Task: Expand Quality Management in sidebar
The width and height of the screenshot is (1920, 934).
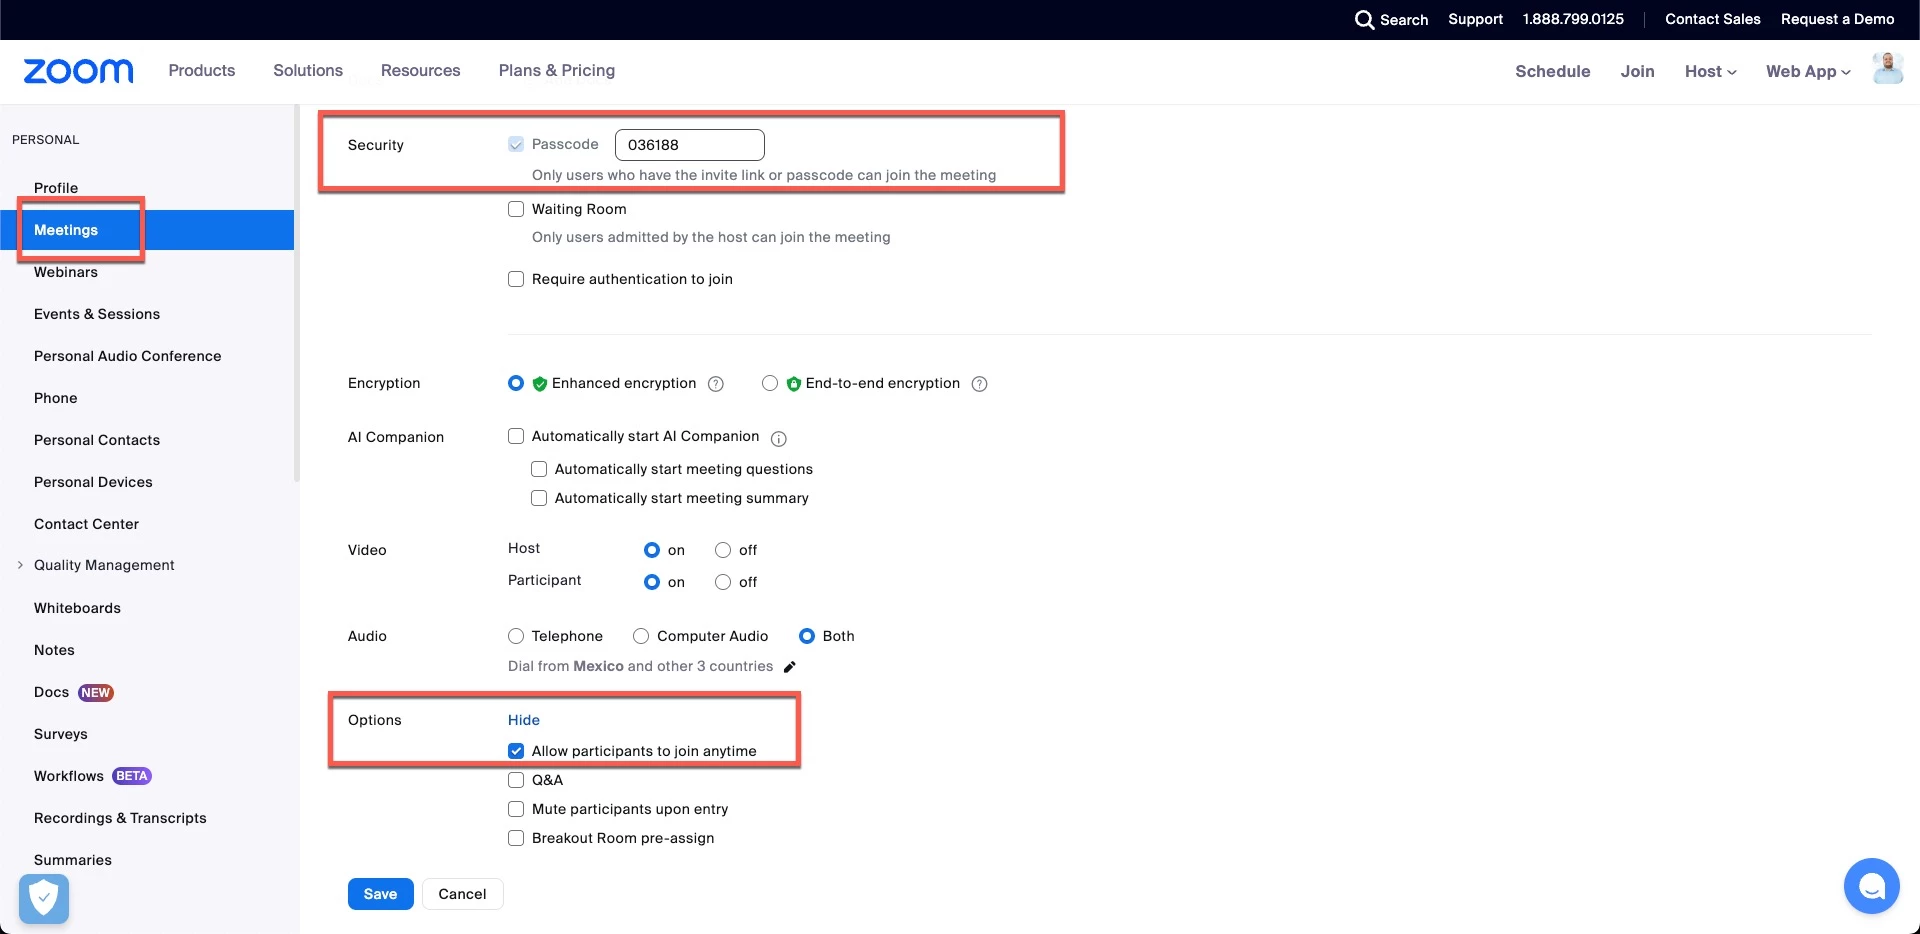Action: pos(20,565)
